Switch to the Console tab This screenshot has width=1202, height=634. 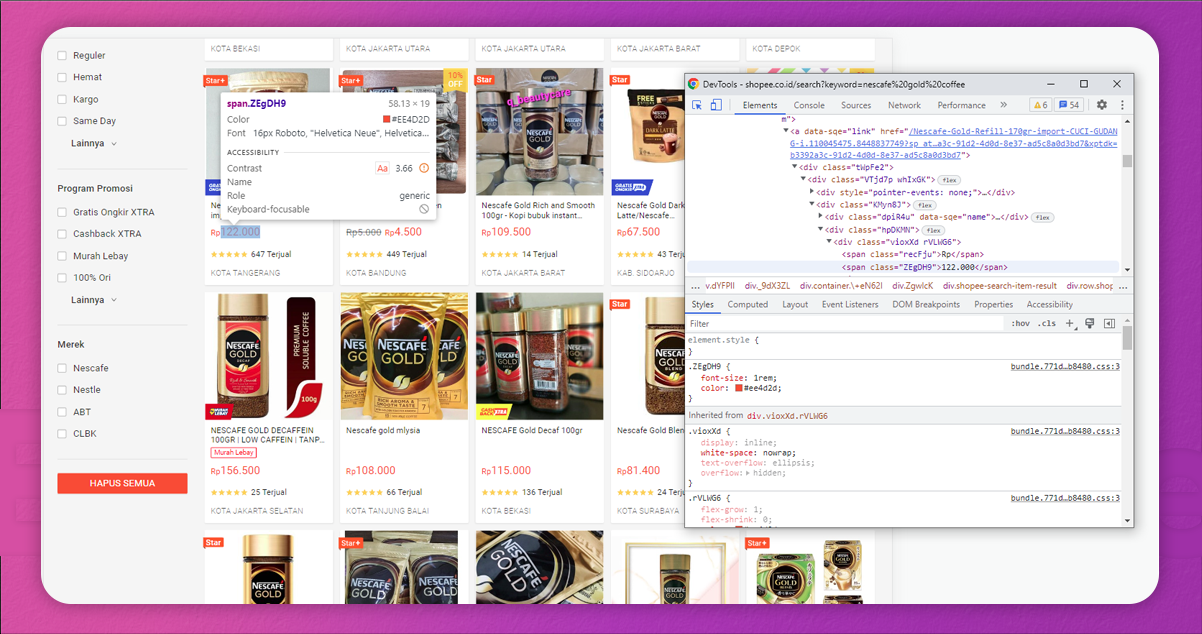(808, 104)
